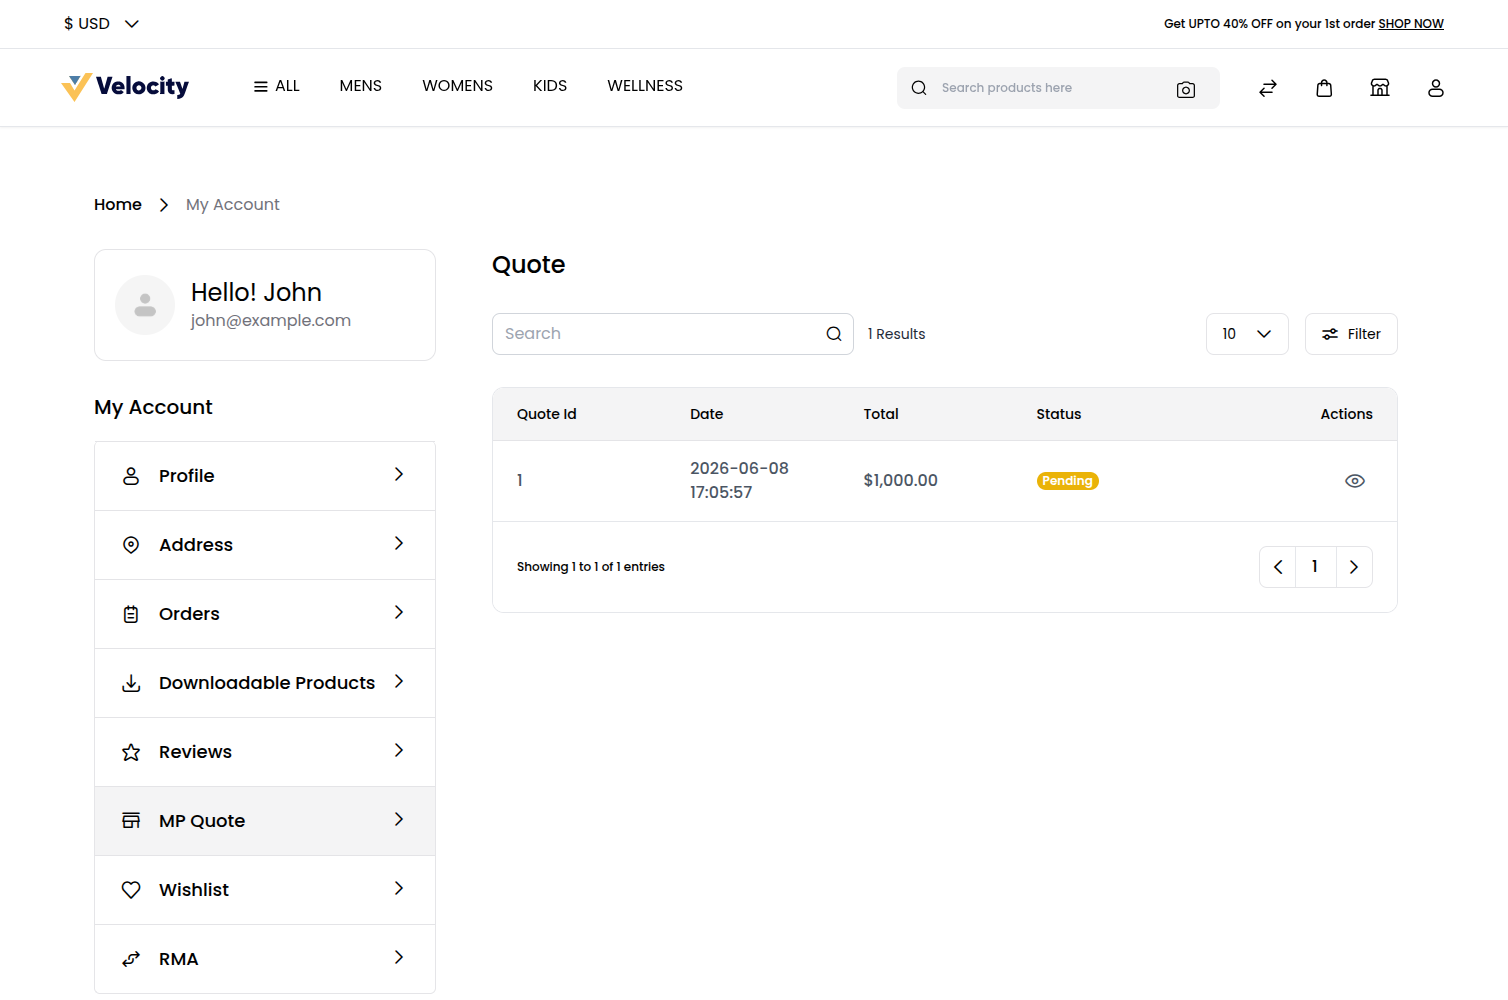Expand Profile section chevron
This screenshot has height=1000, width=1508.
(x=399, y=474)
